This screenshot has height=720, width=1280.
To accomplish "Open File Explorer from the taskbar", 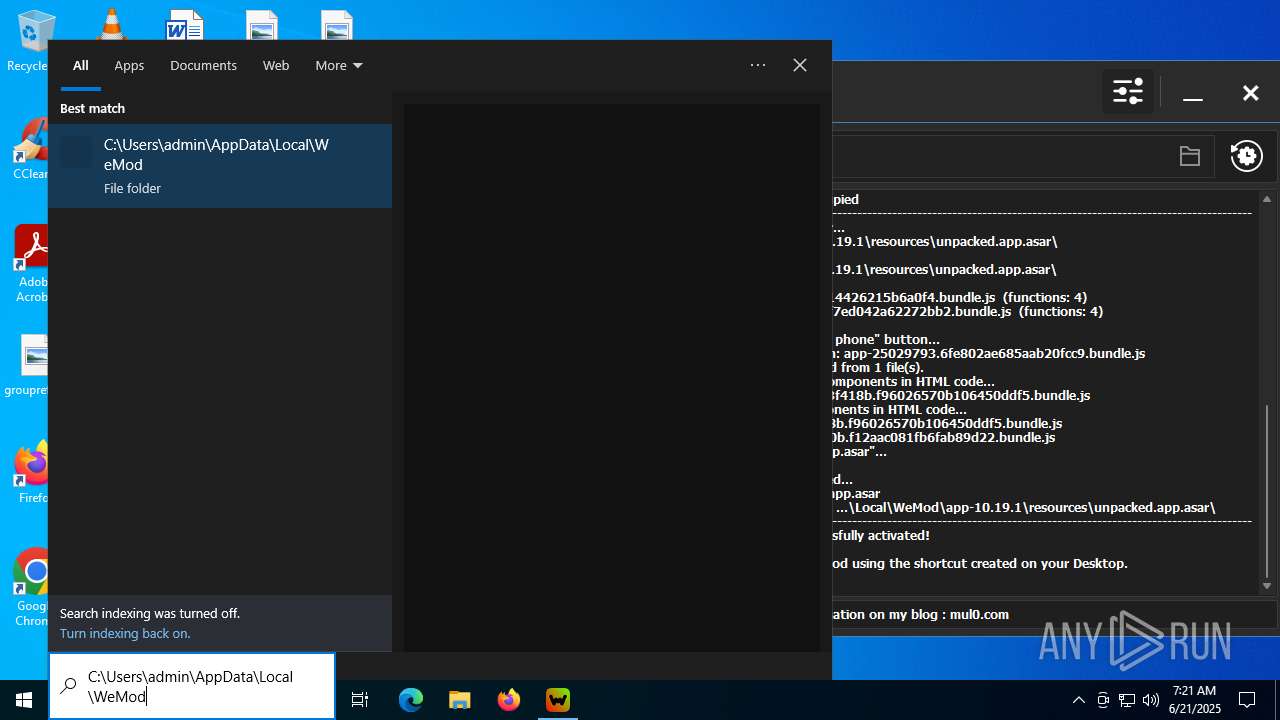I will [460, 700].
